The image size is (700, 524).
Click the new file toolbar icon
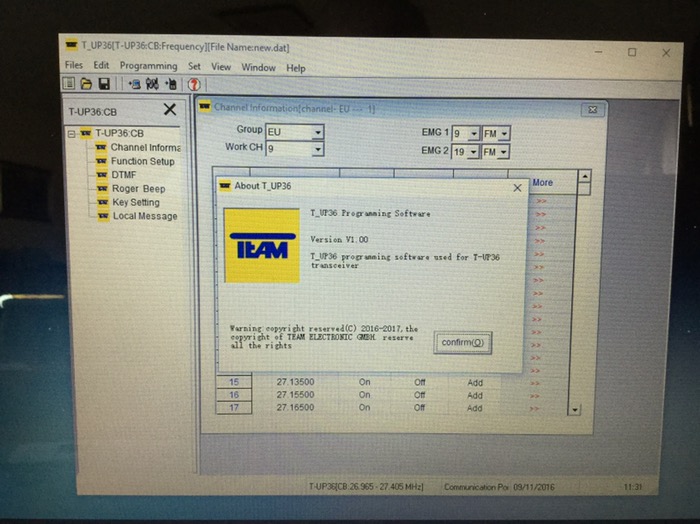pyautogui.click(x=69, y=83)
